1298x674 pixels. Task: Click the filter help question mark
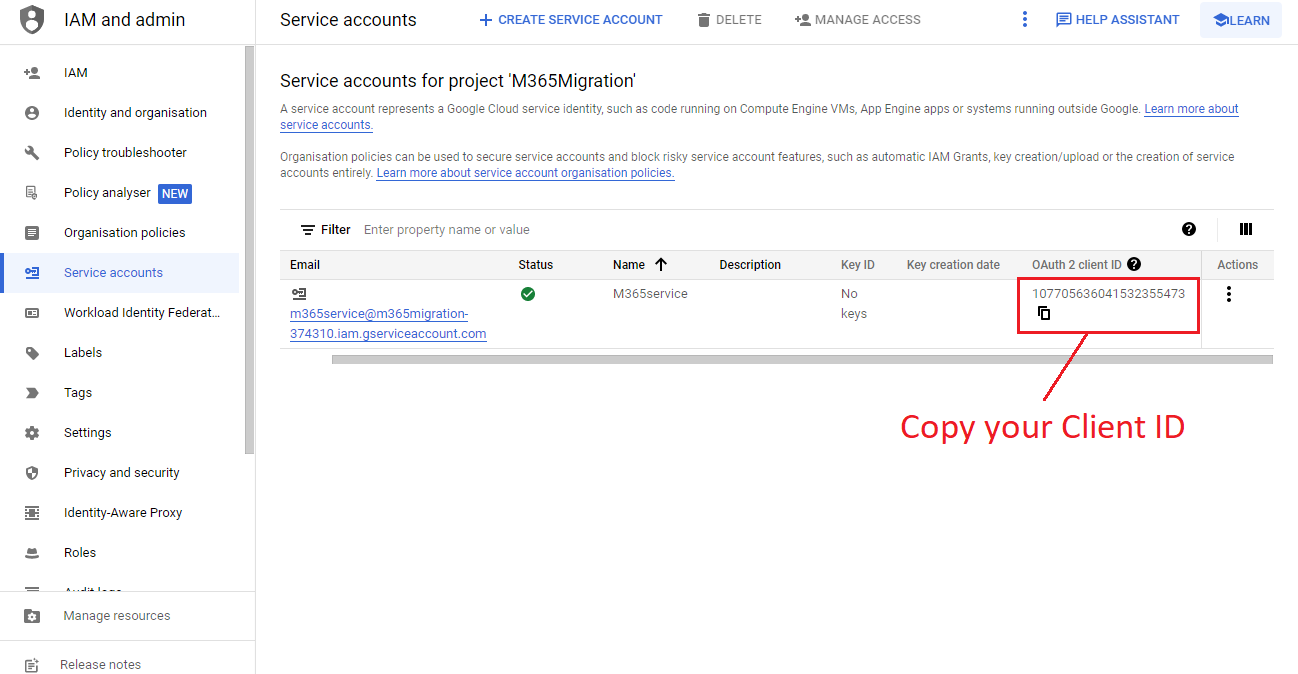coord(1189,229)
